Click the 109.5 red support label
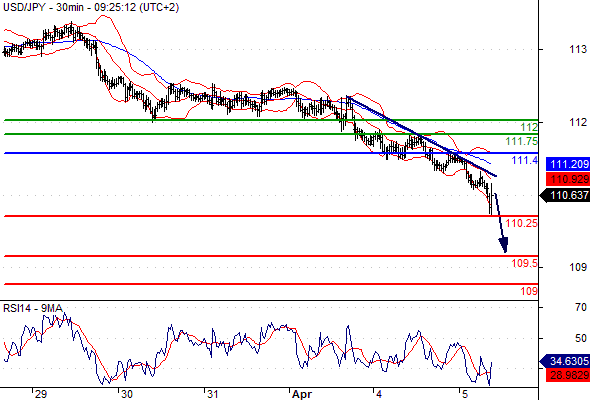Image resolution: width=590 pixels, height=400 pixels. [525, 263]
